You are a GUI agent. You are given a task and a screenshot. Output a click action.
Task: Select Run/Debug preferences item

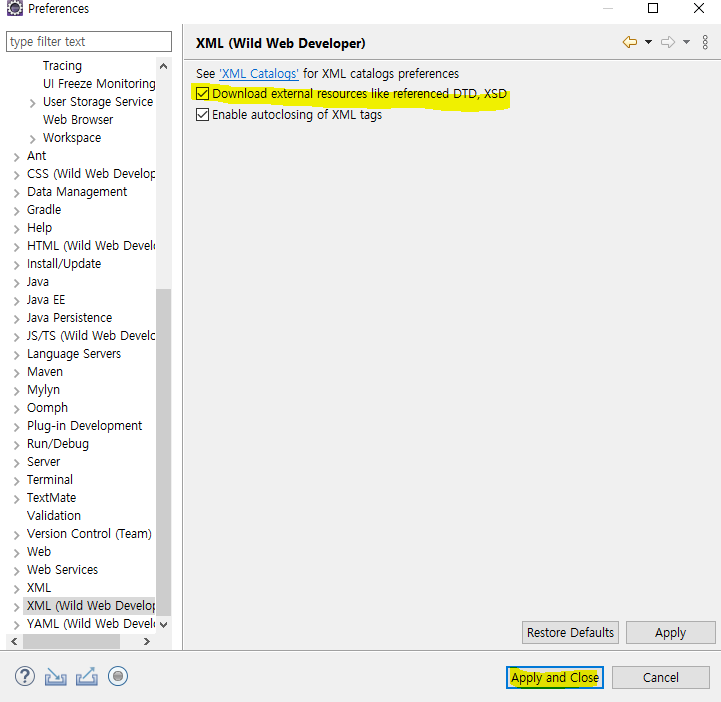point(57,444)
